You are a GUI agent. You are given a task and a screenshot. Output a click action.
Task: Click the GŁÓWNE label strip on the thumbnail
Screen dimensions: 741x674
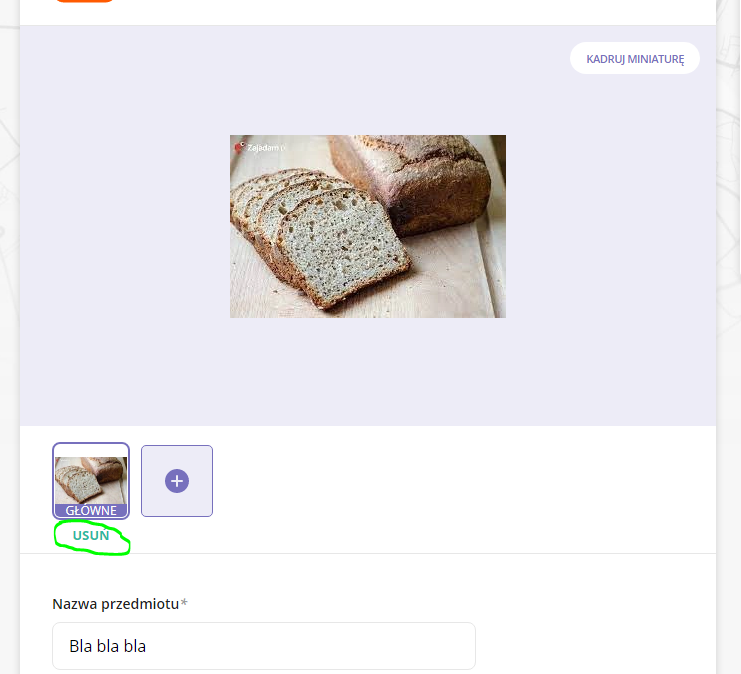[91, 510]
